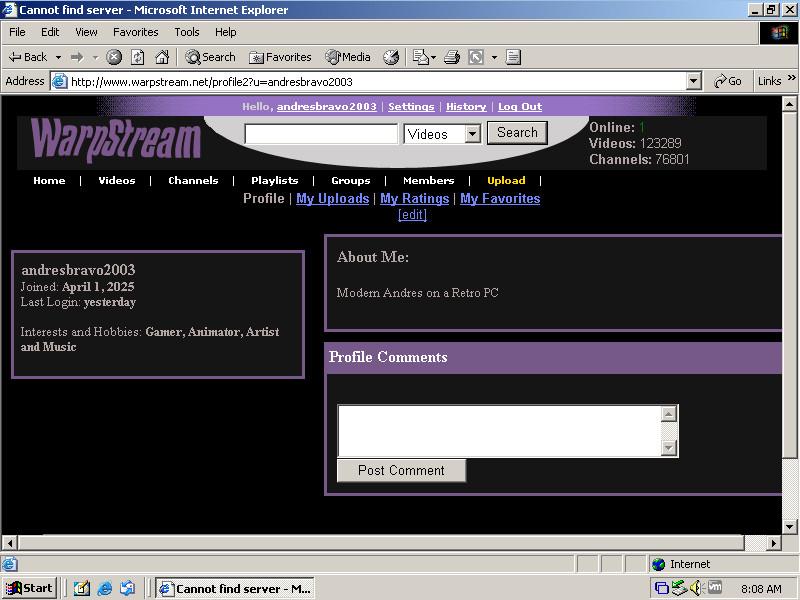This screenshot has width=800, height=600.
Task: Open the My Ratings link
Action: click(415, 198)
